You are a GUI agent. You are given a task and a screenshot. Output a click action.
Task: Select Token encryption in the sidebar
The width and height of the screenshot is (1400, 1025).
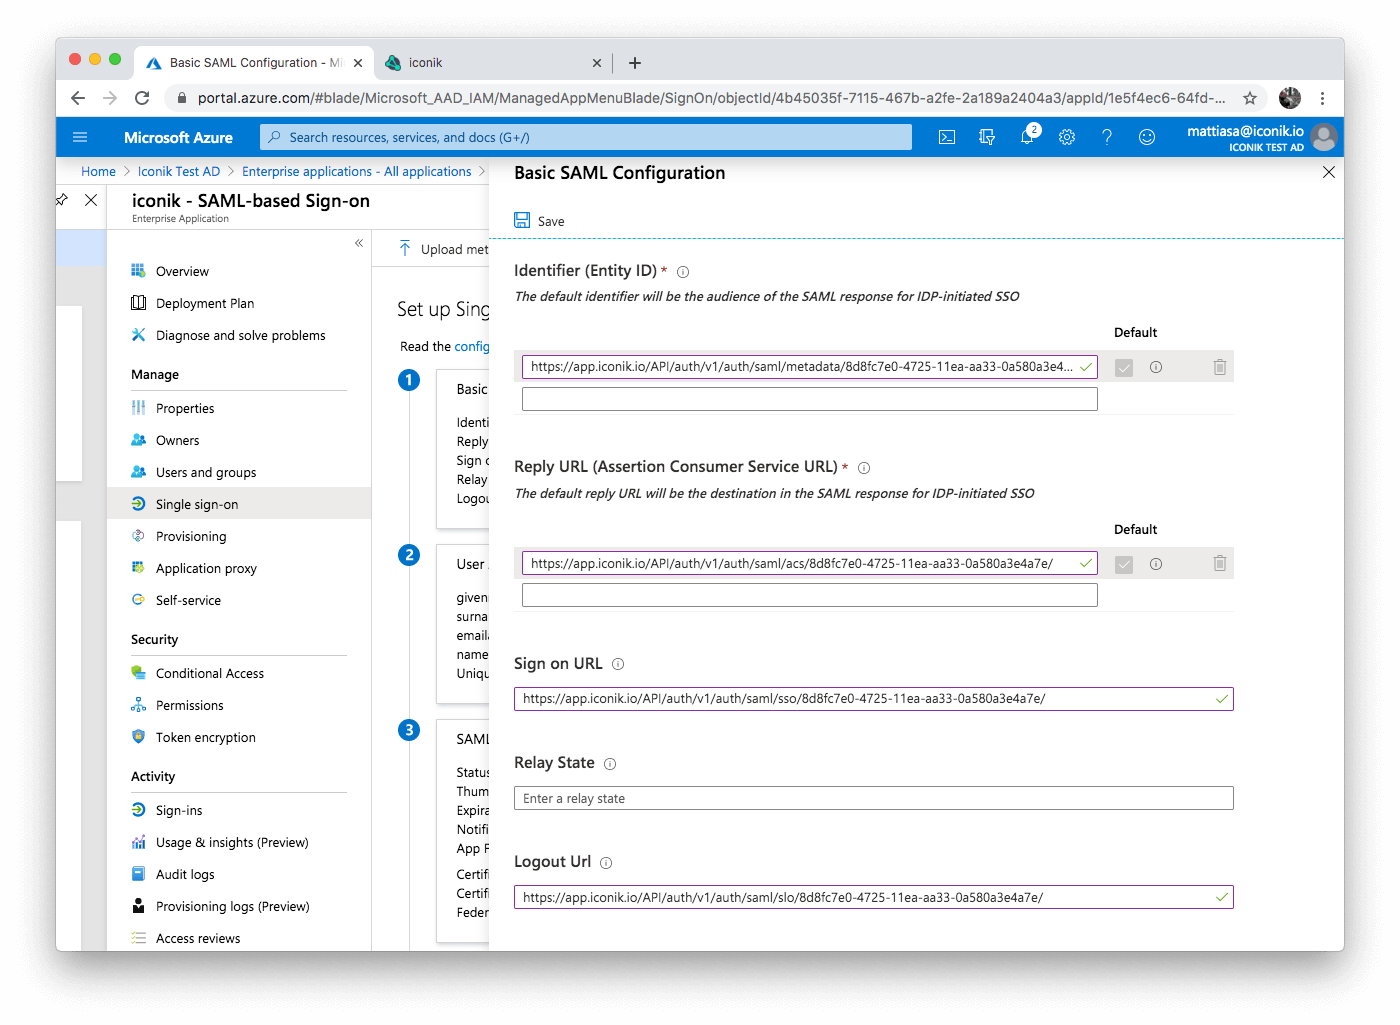point(205,737)
